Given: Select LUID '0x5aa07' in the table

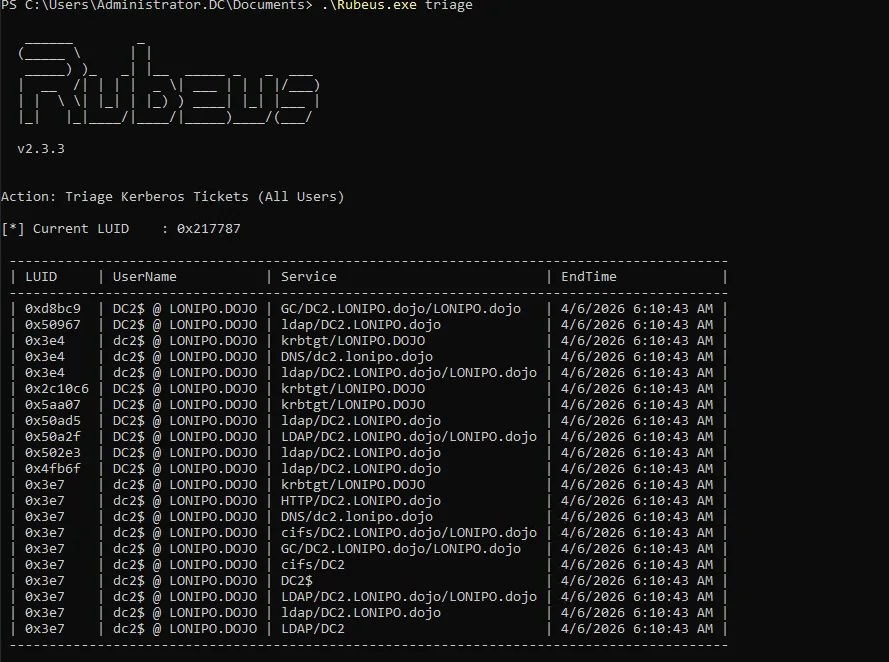Looking at the screenshot, I should pyautogui.click(x=53, y=405).
